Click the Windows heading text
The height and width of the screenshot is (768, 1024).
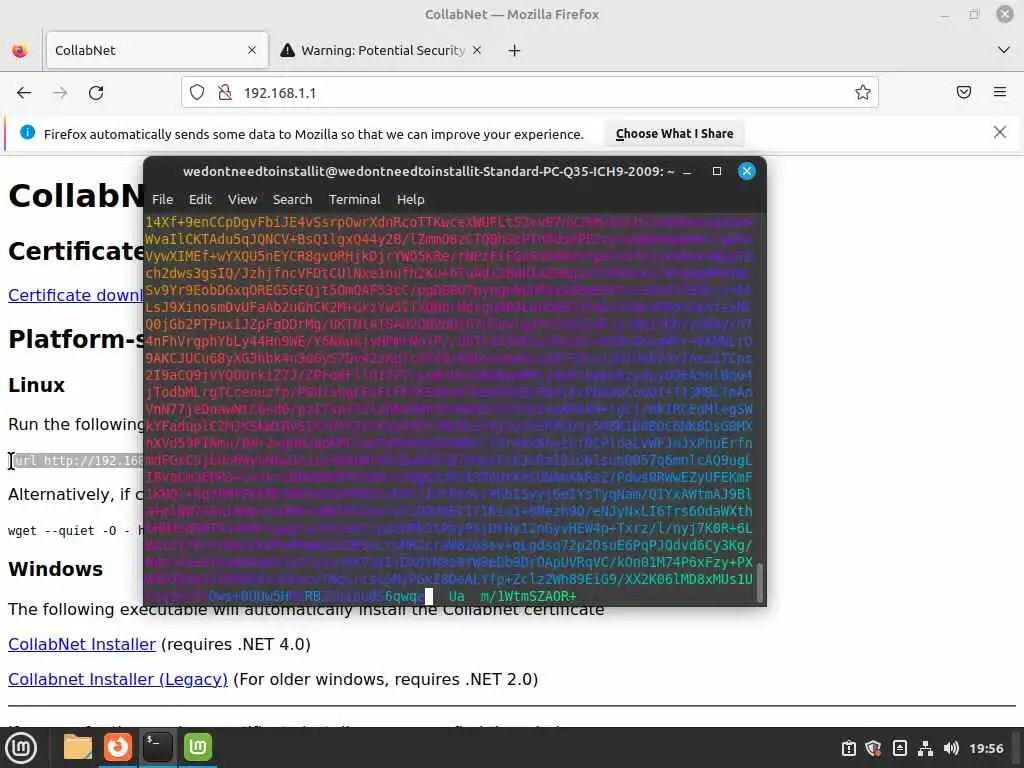point(56,569)
